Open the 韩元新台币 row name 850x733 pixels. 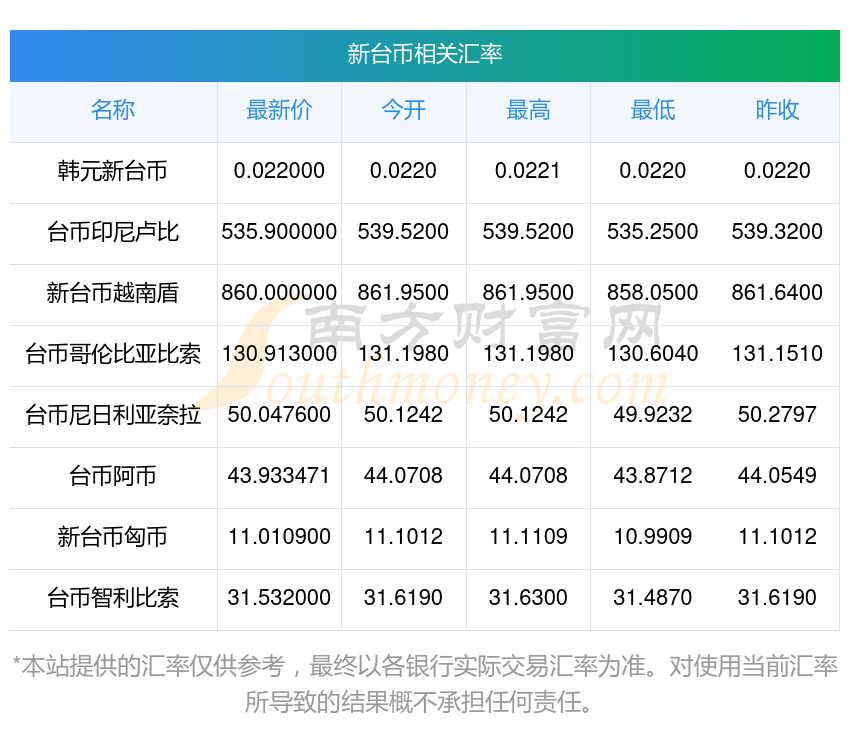tap(113, 171)
